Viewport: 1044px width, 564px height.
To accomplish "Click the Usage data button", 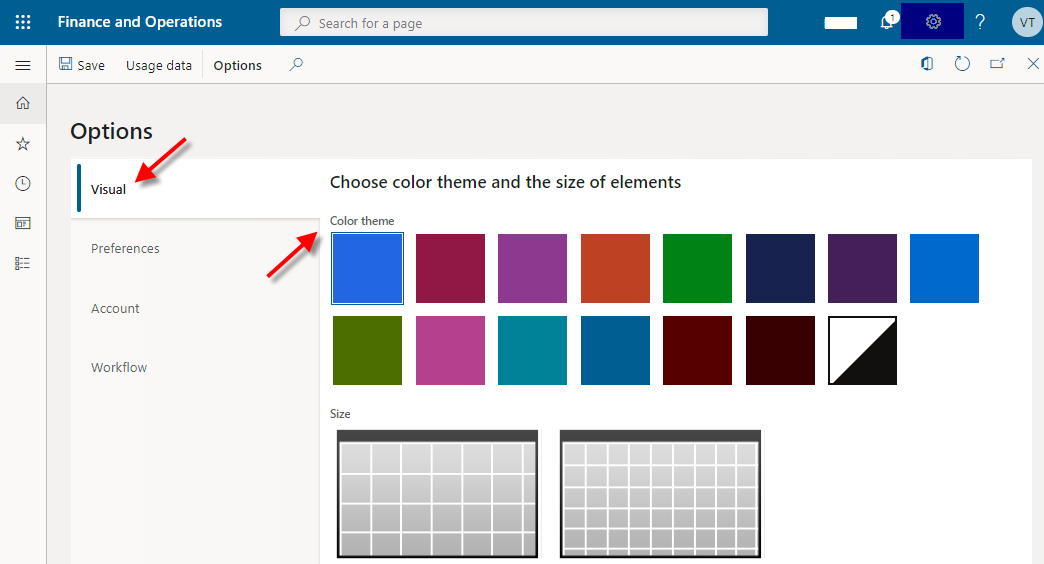I will (158, 65).
